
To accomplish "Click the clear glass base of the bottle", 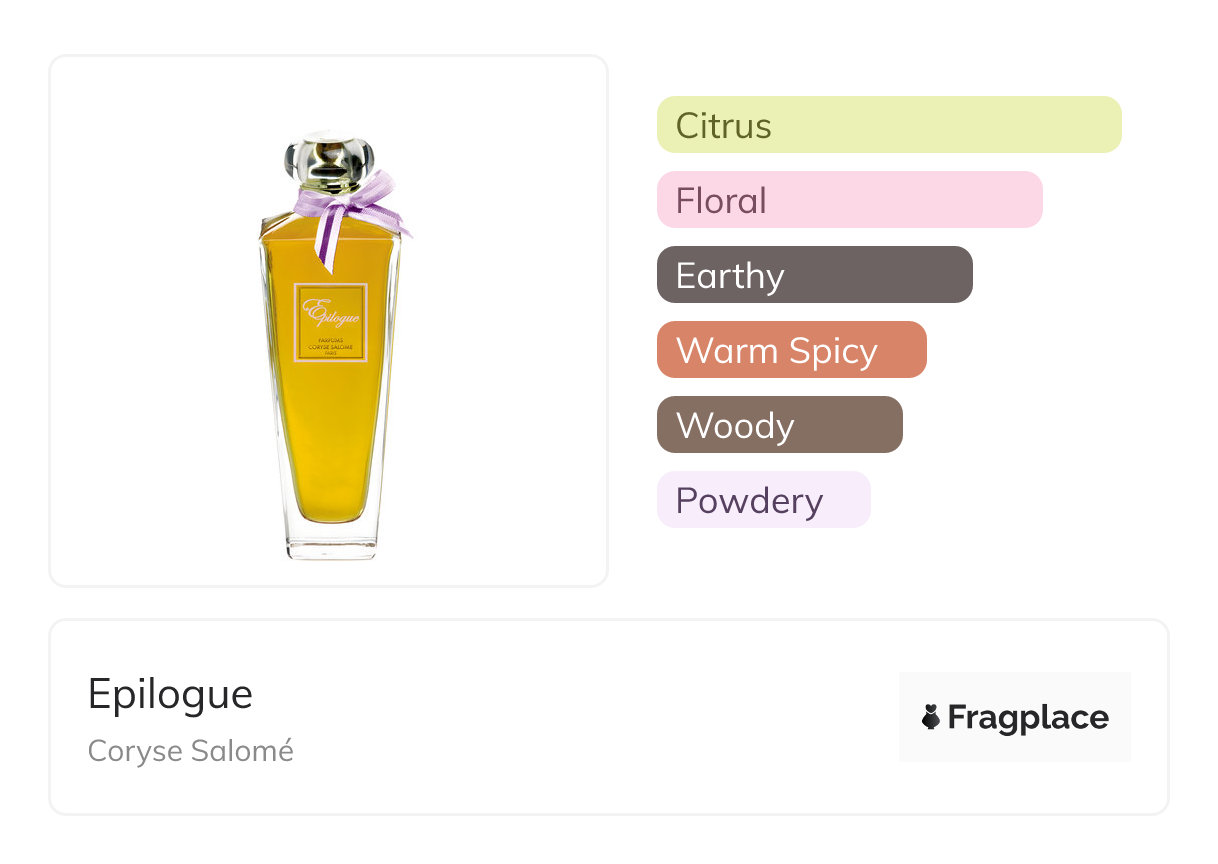I will (330, 543).
